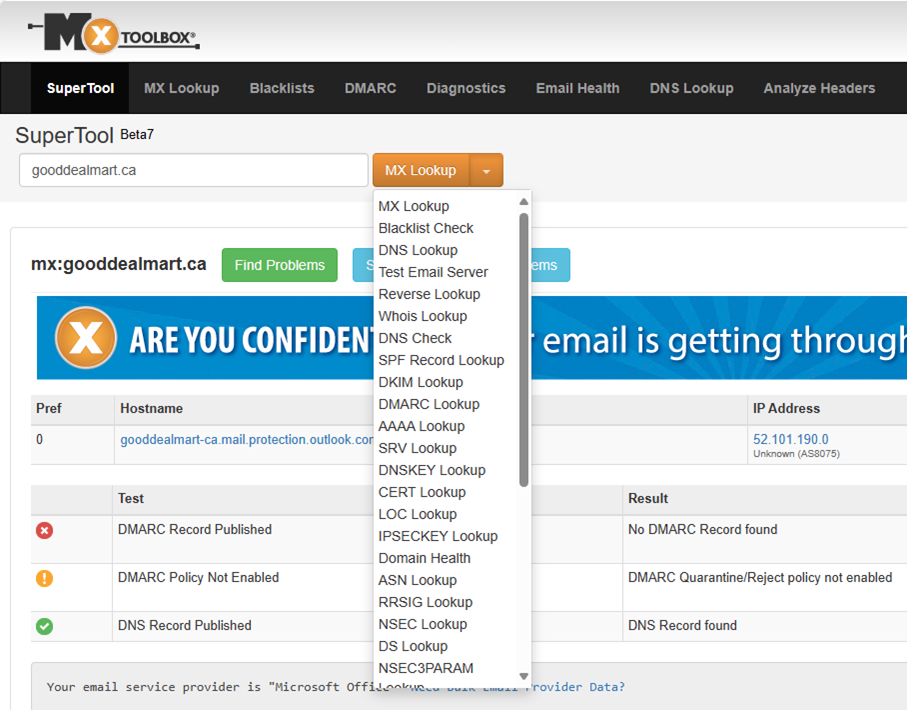
Task: Select IPSECKEY Lookup option
Action: coord(438,536)
